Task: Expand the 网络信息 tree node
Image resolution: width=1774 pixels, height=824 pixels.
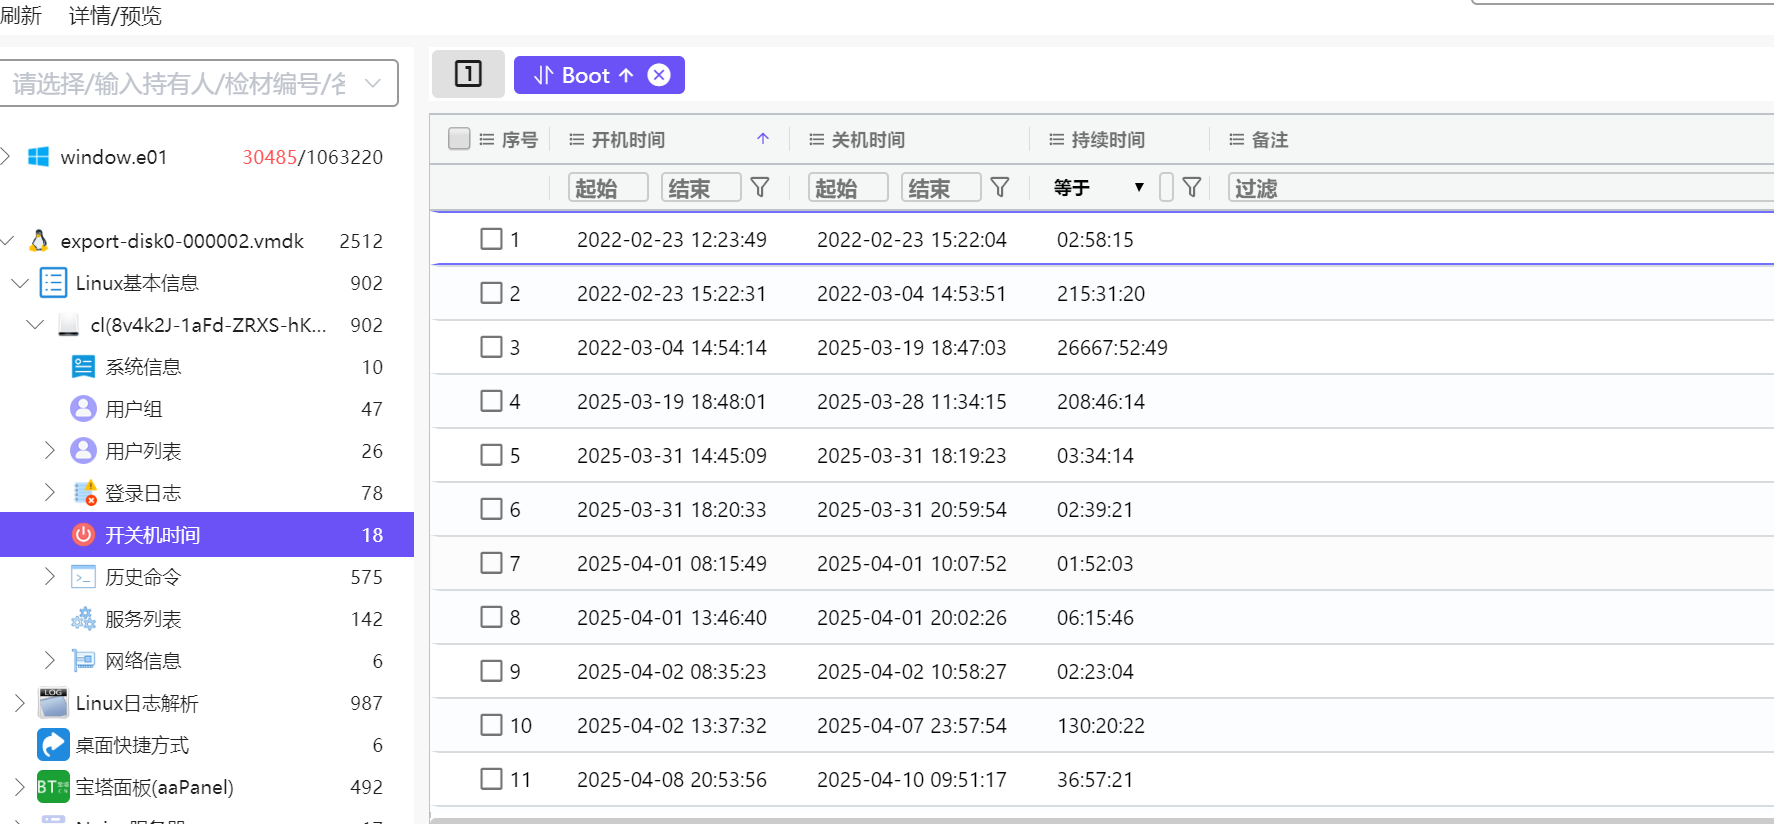Action: 50,661
